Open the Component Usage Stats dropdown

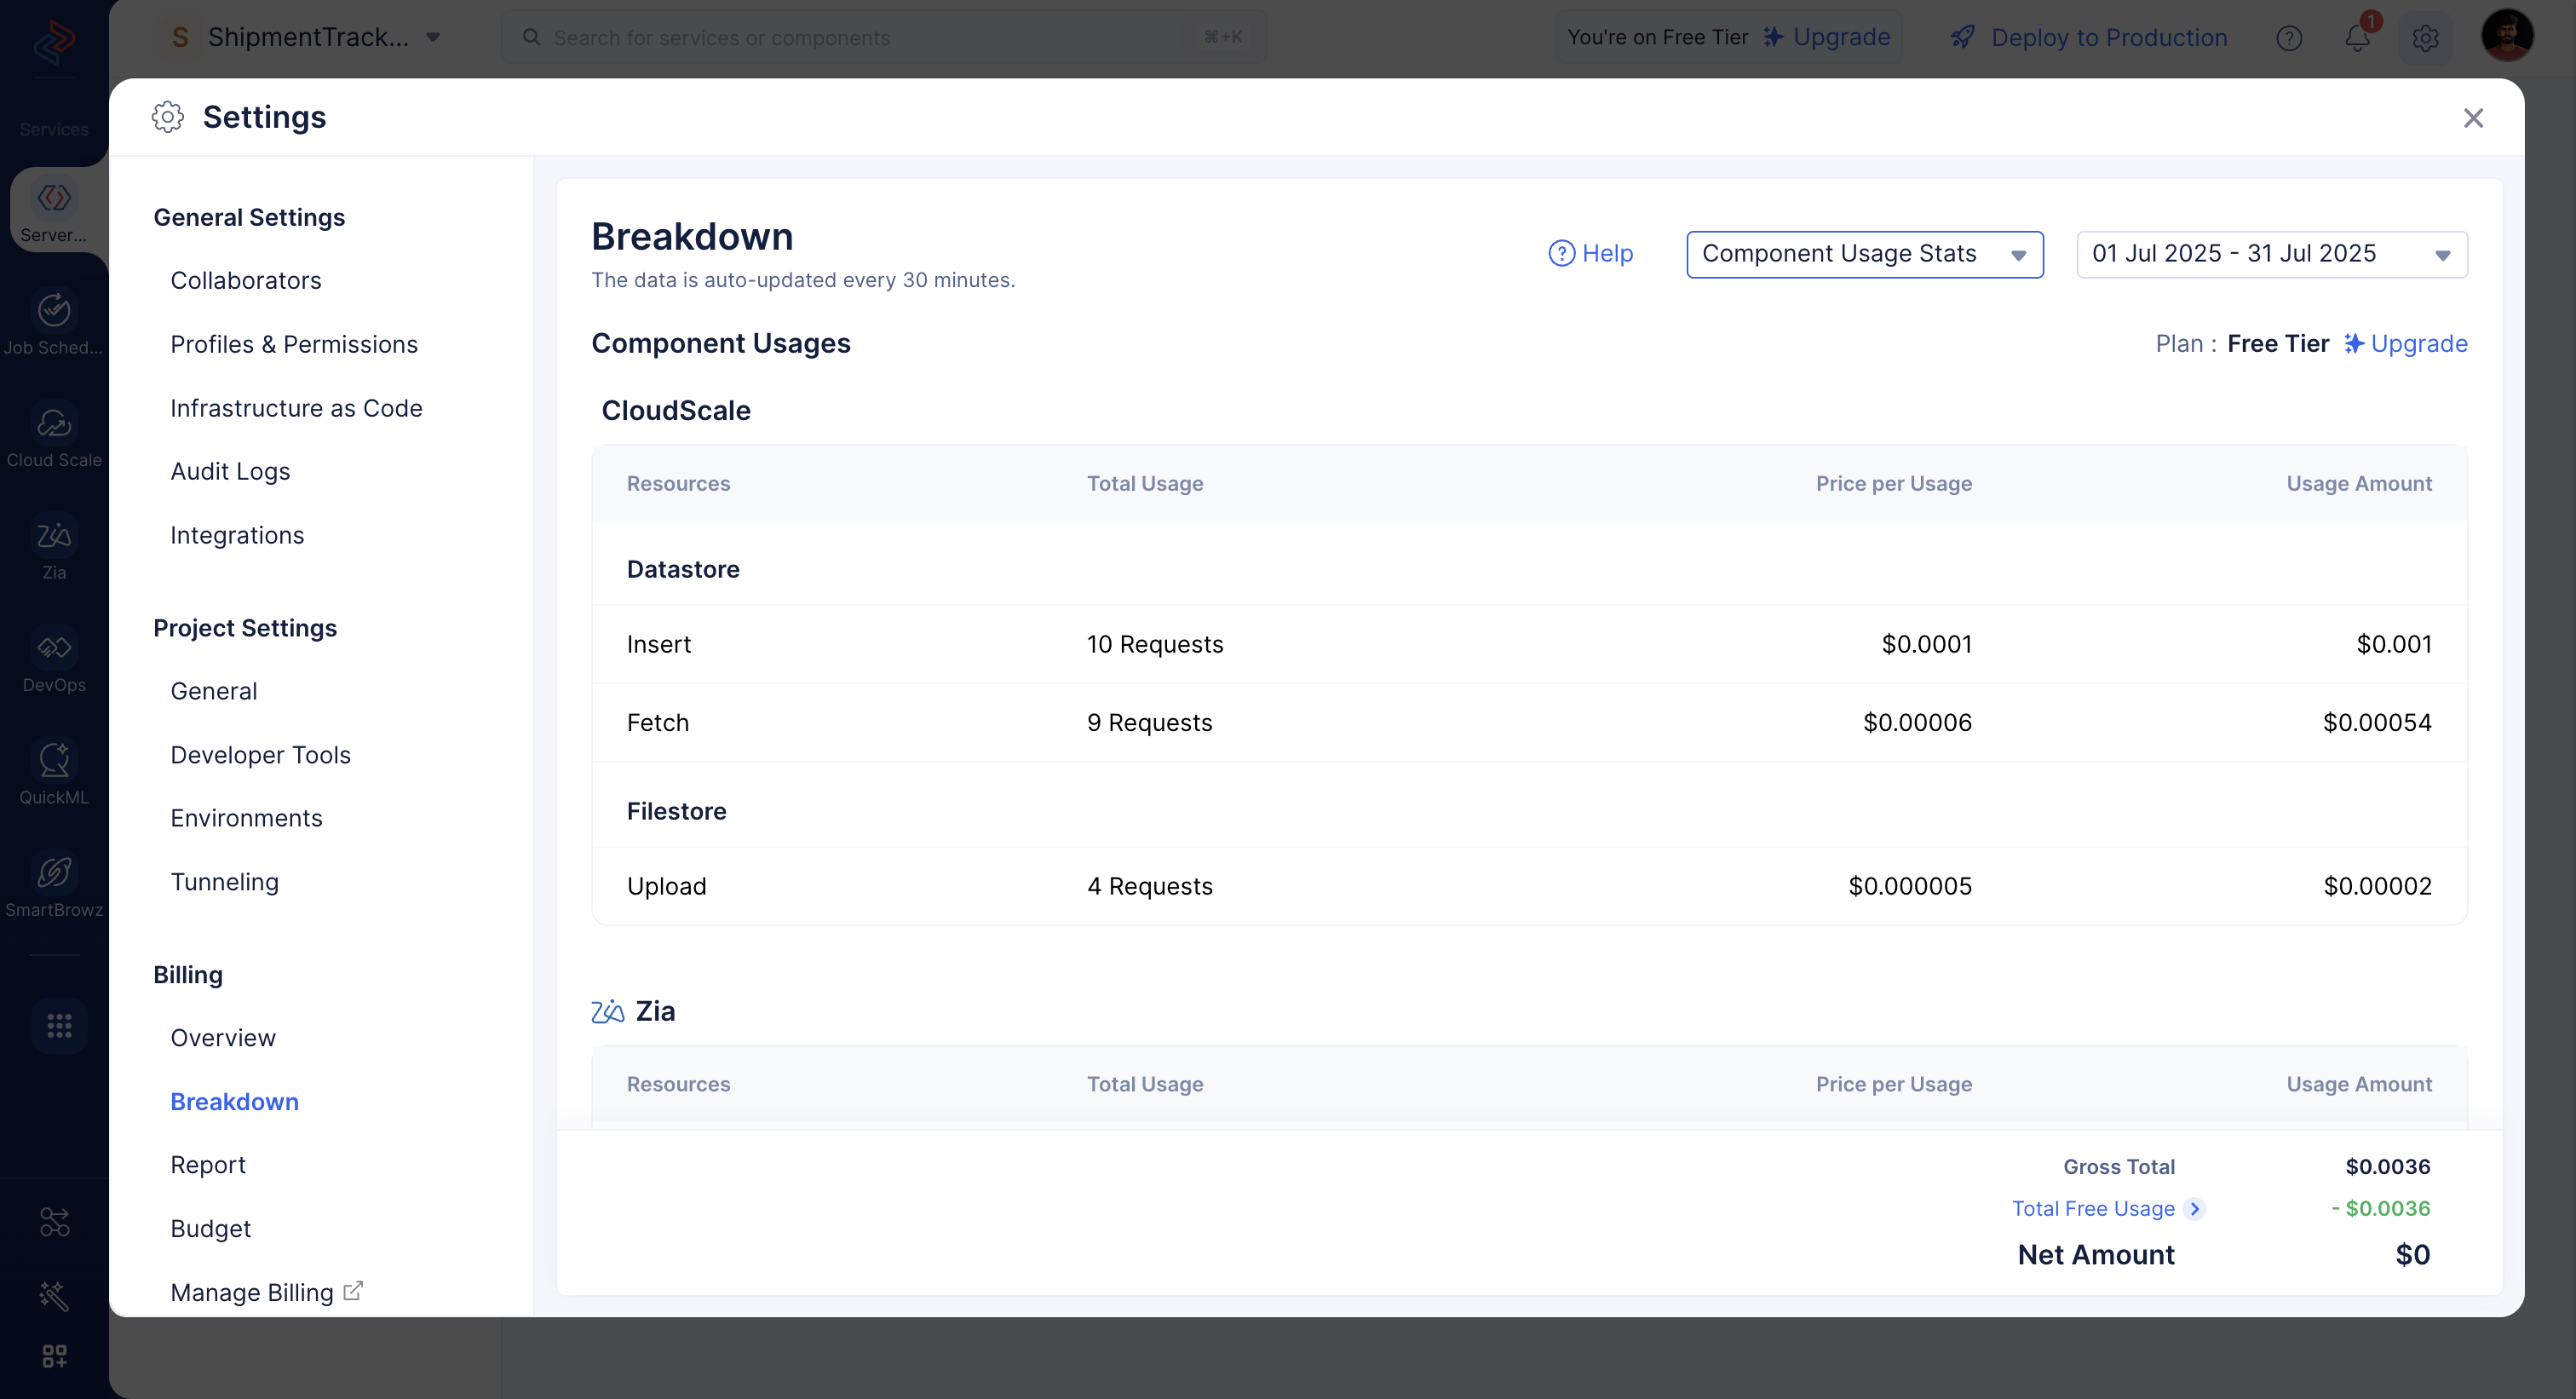[1864, 254]
